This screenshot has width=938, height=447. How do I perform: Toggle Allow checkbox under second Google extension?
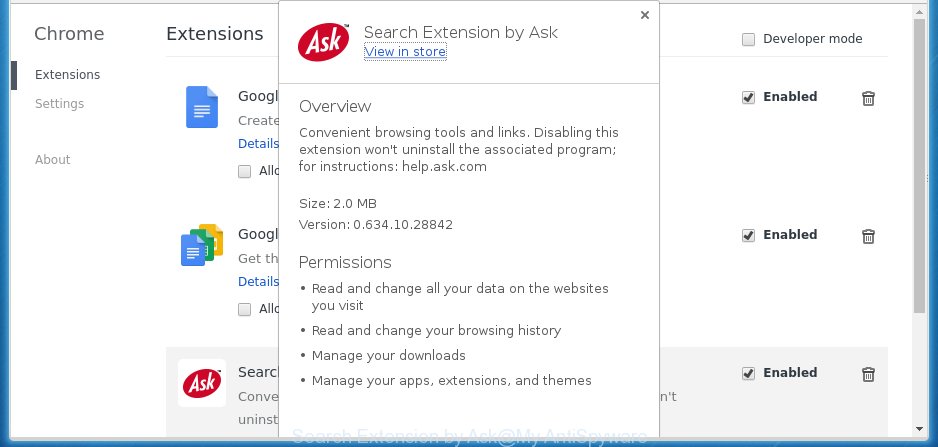coord(244,309)
